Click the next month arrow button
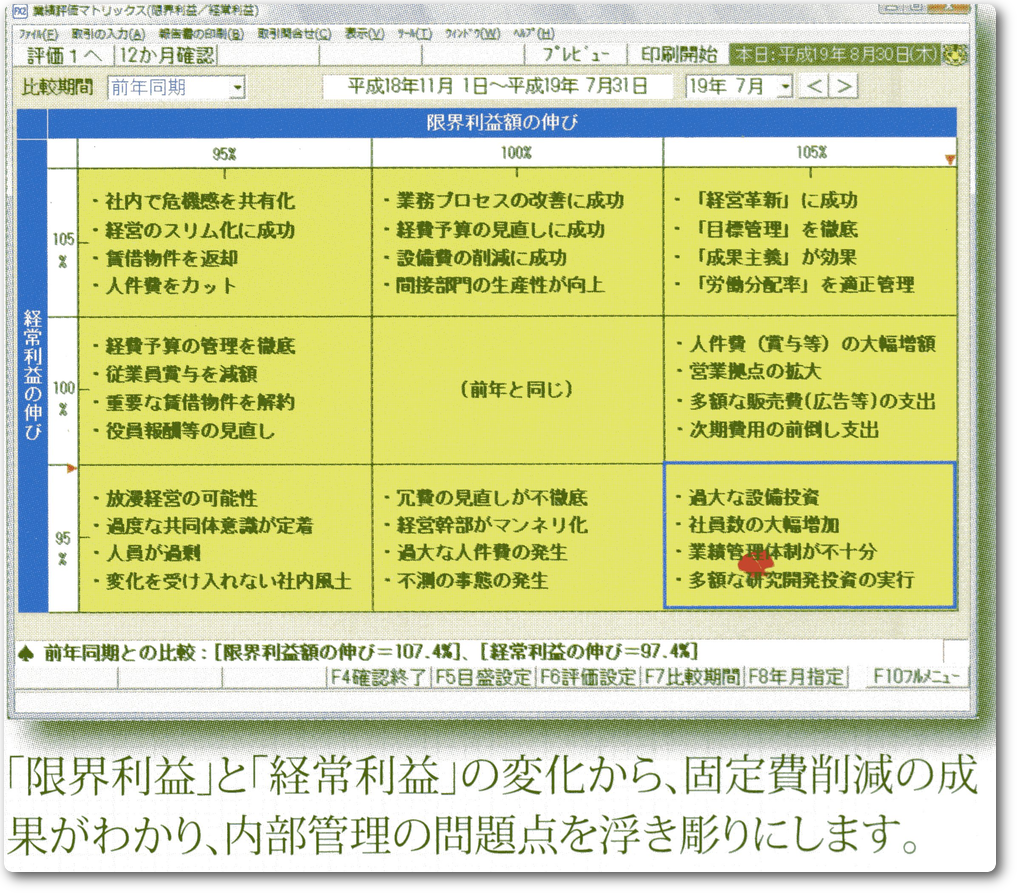The image size is (1017, 893). [845, 86]
